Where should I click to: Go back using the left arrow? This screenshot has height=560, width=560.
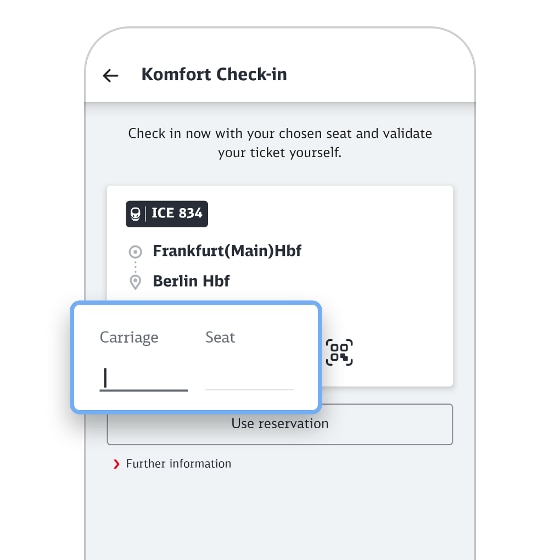110,75
